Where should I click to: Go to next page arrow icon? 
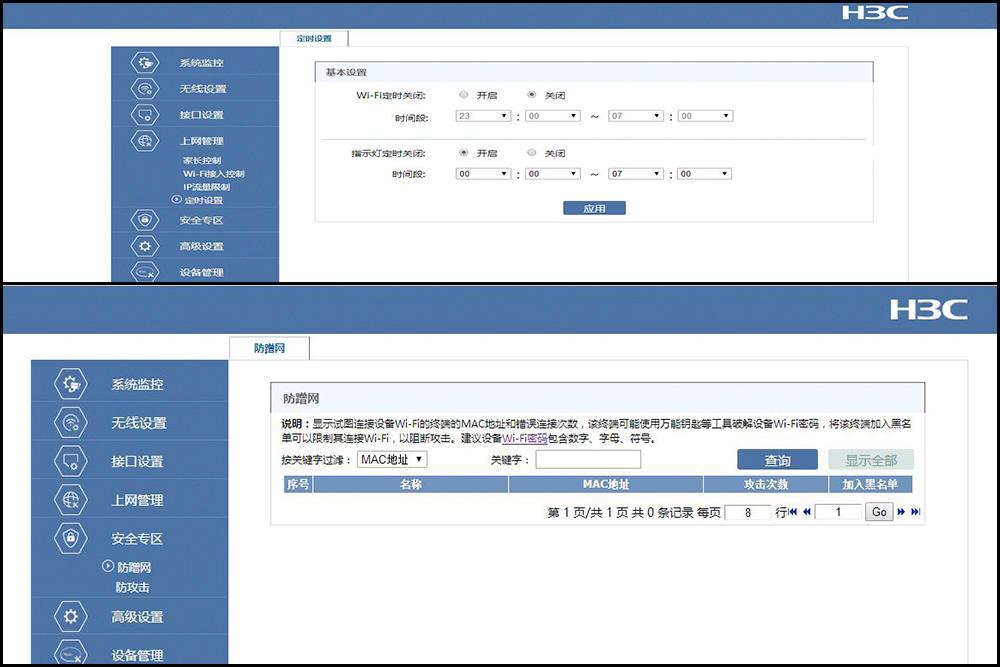pyautogui.click(x=901, y=511)
